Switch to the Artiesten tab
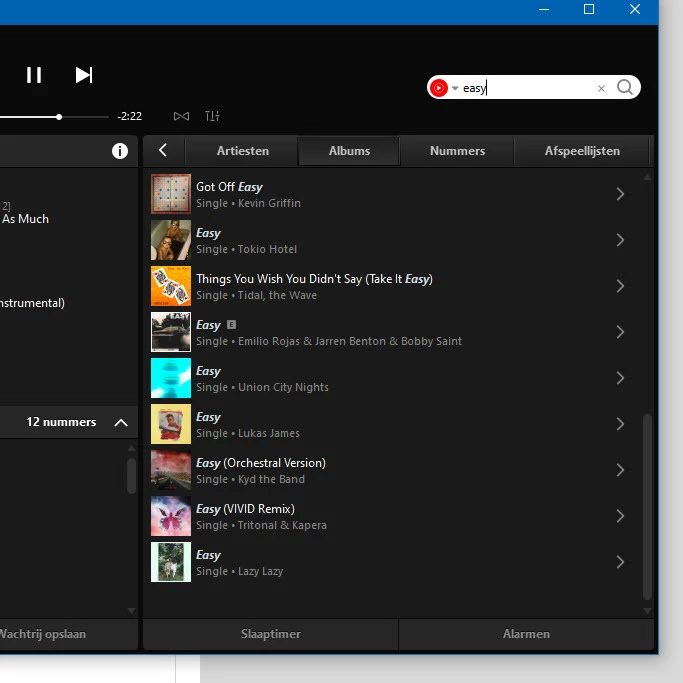The height and width of the screenshot is (683, 683). 243,151
